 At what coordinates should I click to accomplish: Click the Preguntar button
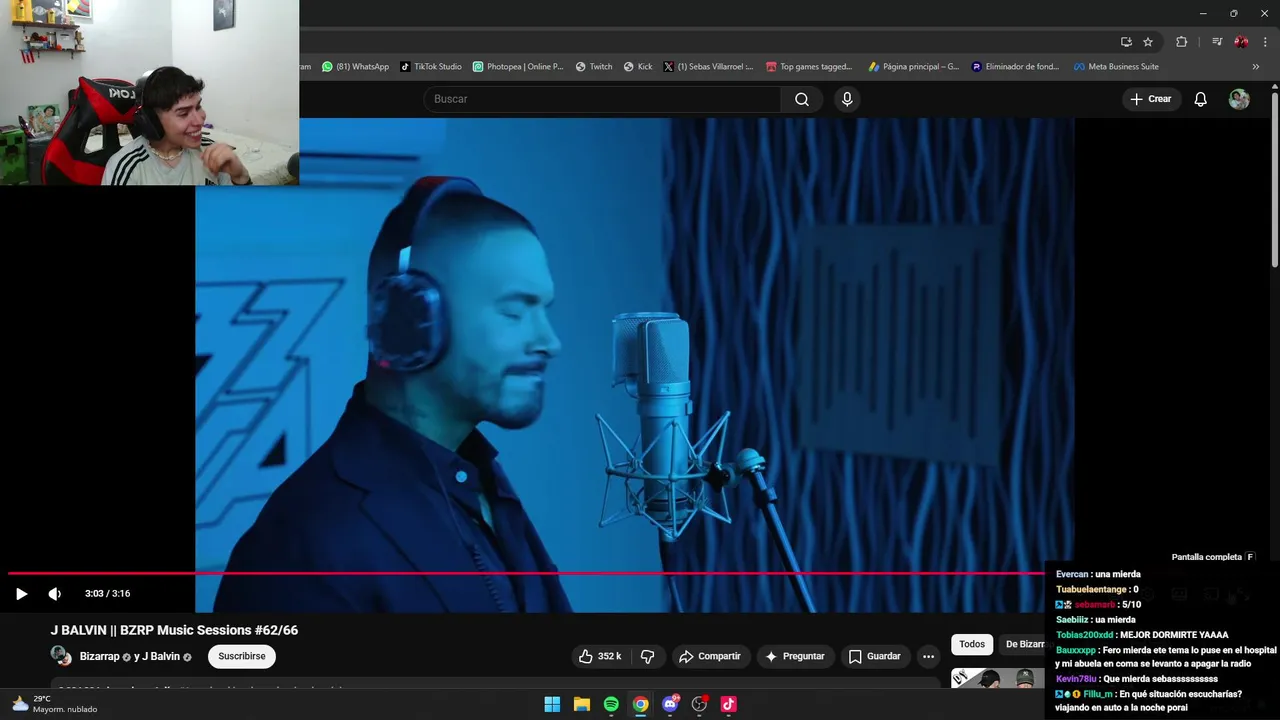(795, 656)
